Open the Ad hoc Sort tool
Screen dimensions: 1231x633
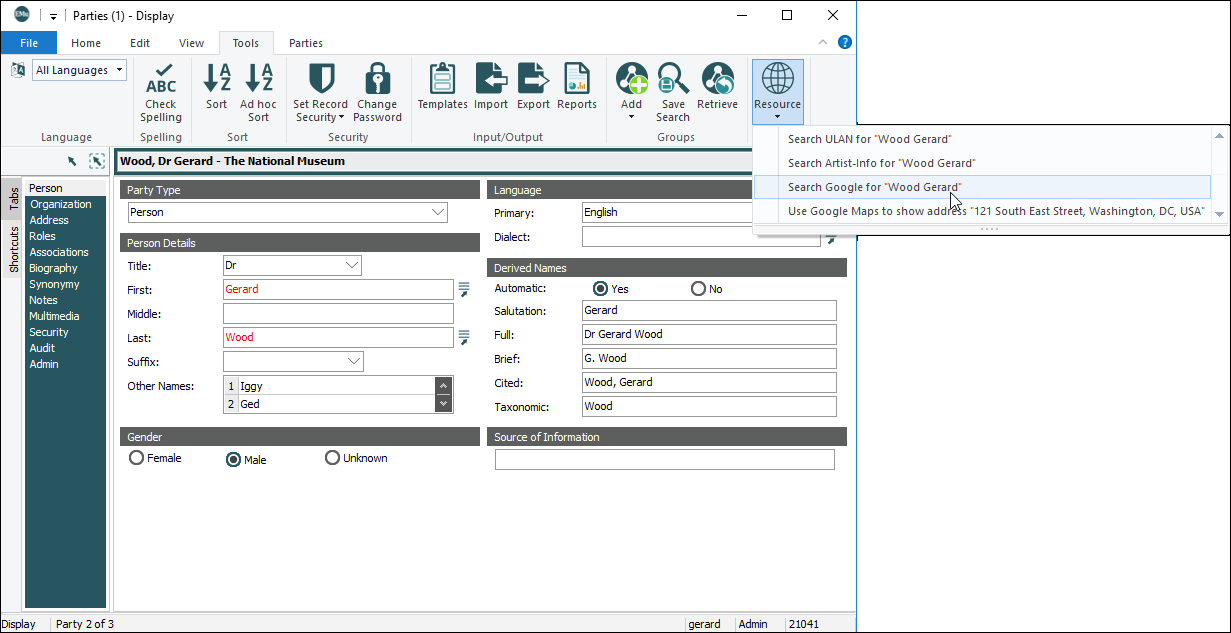coord(259,80)
